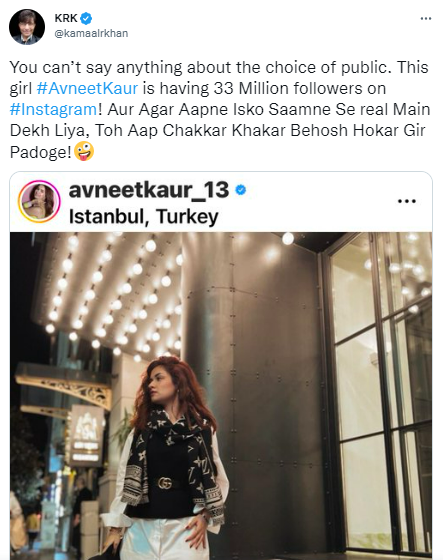Select the avneetkaur_13 username text
443x560 pixels.
pos(149,189)
